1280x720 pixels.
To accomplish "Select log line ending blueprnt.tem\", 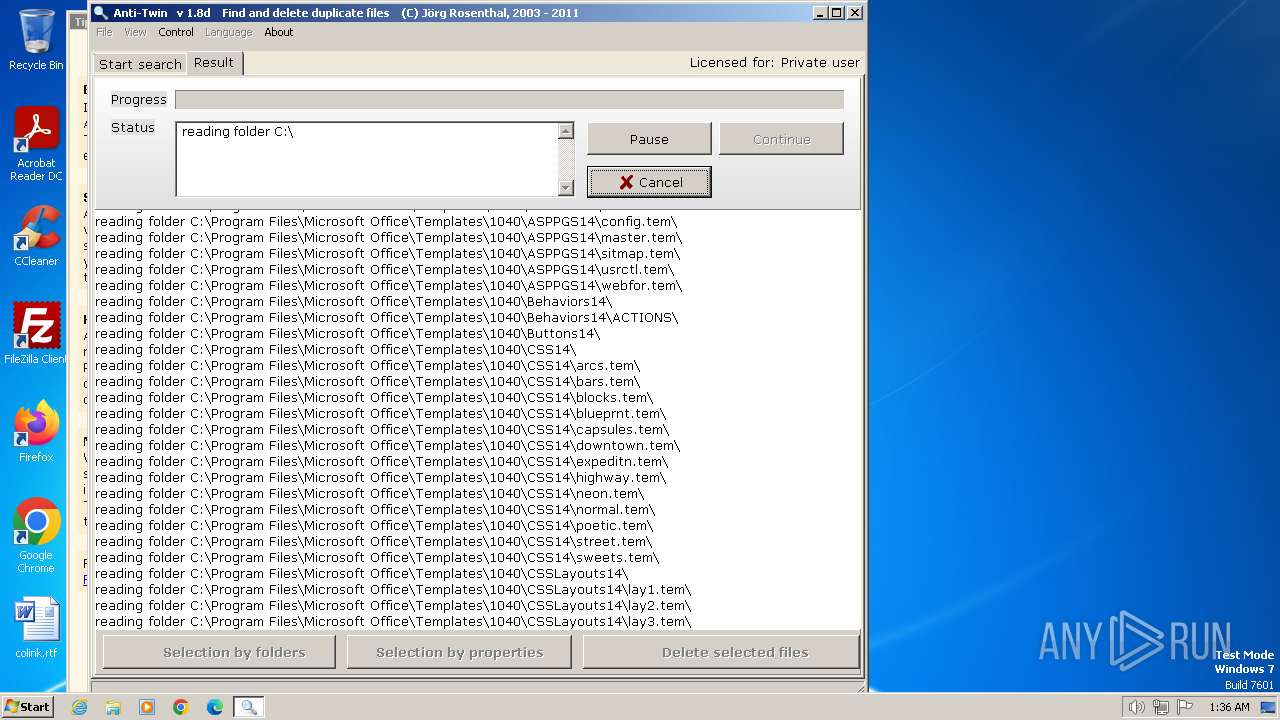I will [x=380, y=414].
